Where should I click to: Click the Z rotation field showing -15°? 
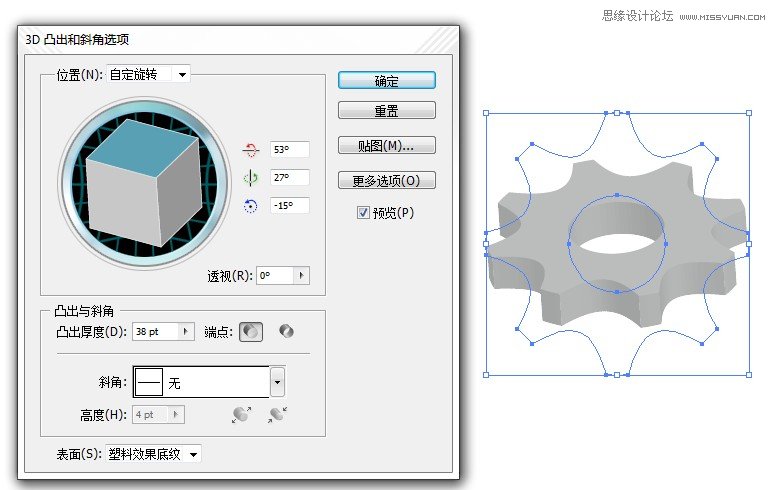[x=290, y=205]
